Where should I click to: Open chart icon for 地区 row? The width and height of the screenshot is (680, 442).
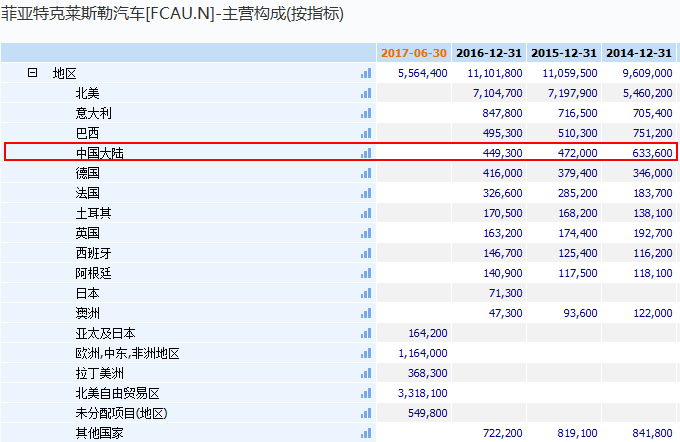pos(366,73)
